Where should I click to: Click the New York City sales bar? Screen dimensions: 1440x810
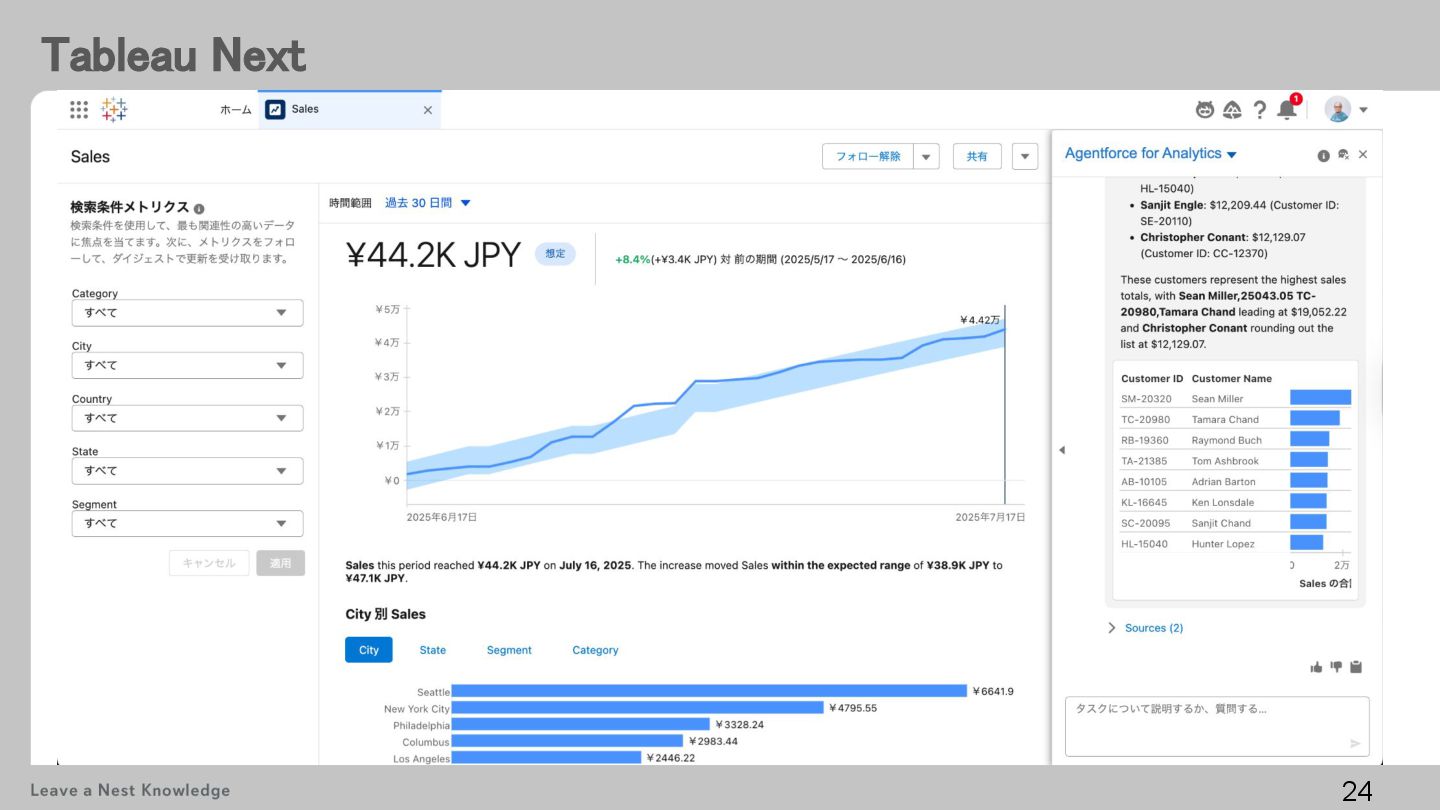[638, 708]
